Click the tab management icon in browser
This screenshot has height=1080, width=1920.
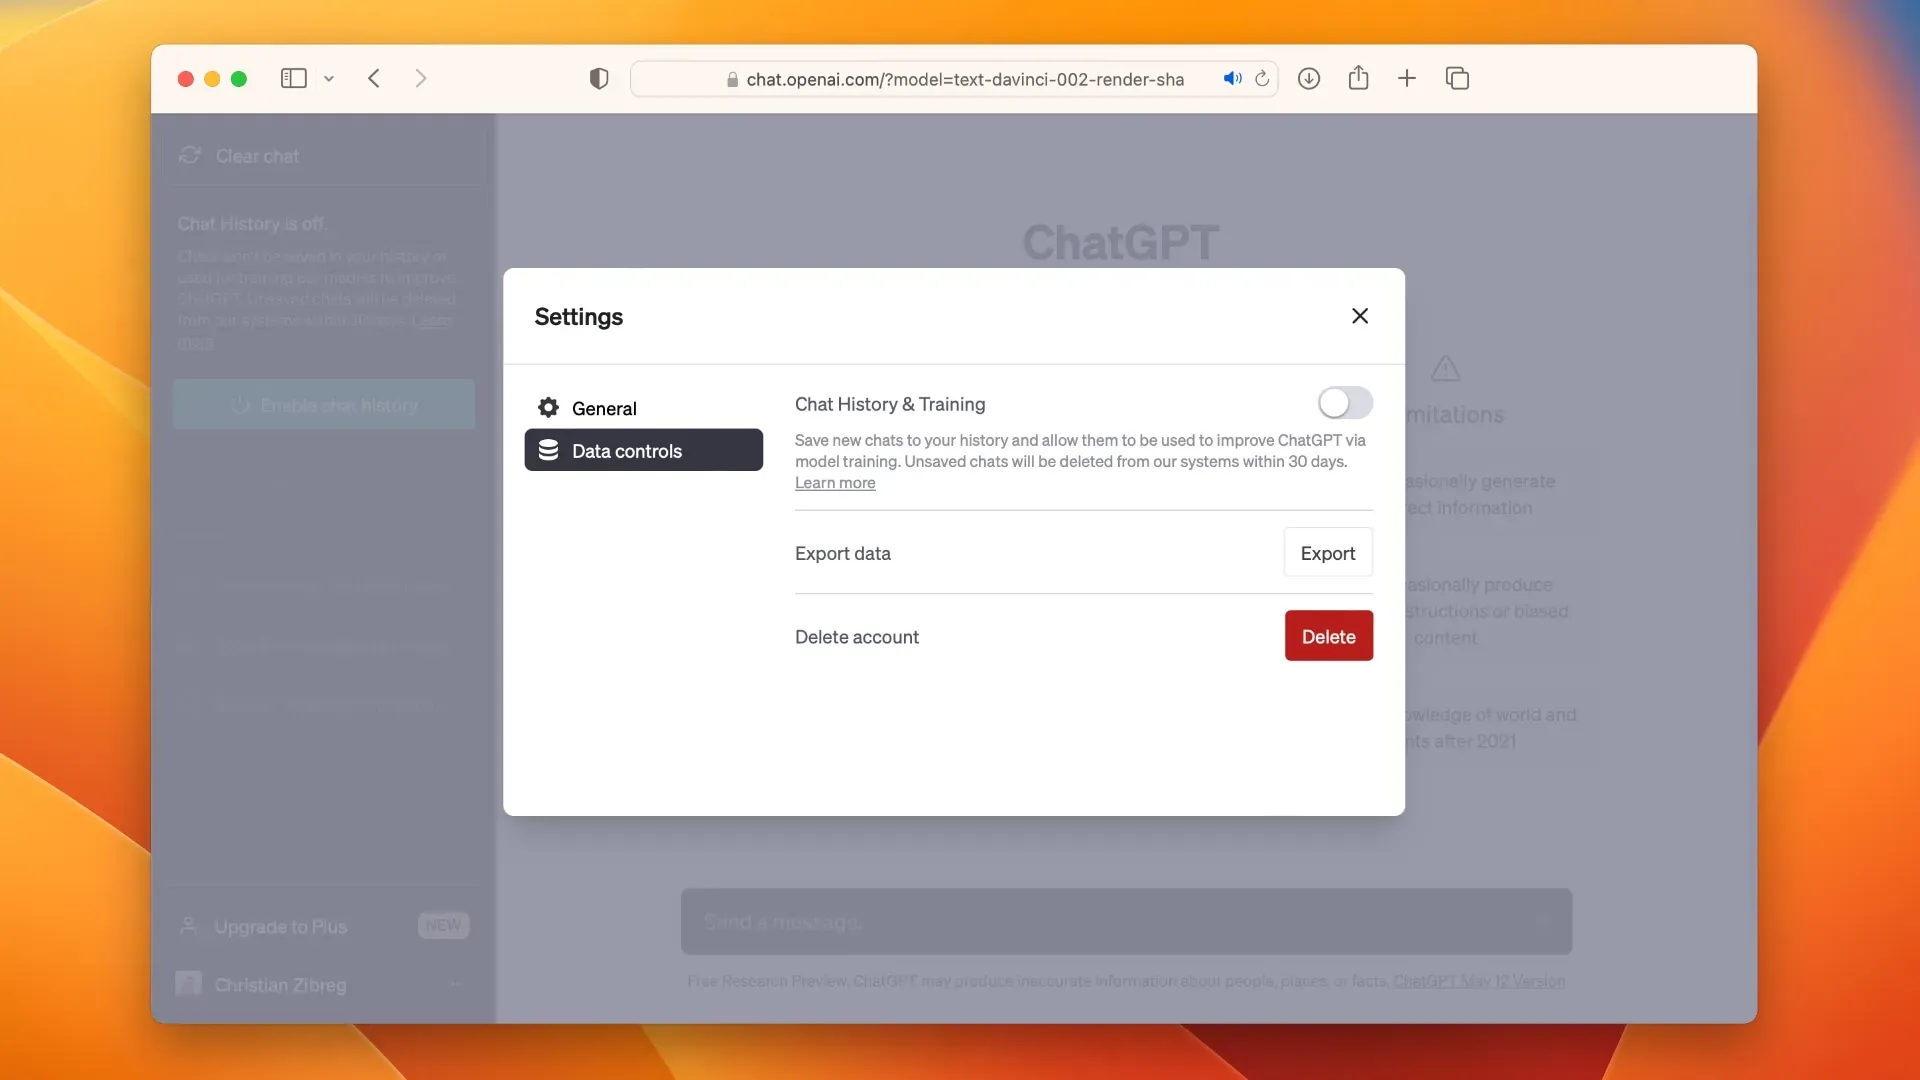tap(1456, 78)
